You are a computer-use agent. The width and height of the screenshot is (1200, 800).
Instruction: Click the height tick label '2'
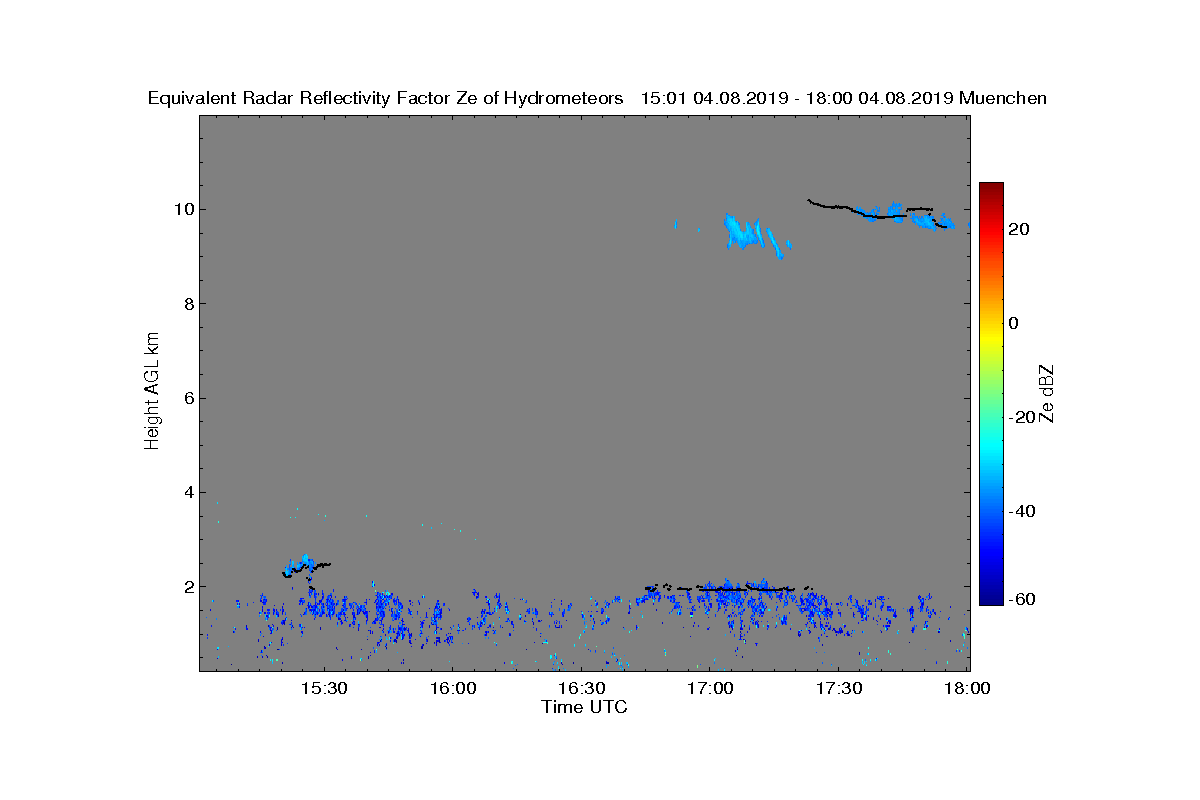(188, 587)
